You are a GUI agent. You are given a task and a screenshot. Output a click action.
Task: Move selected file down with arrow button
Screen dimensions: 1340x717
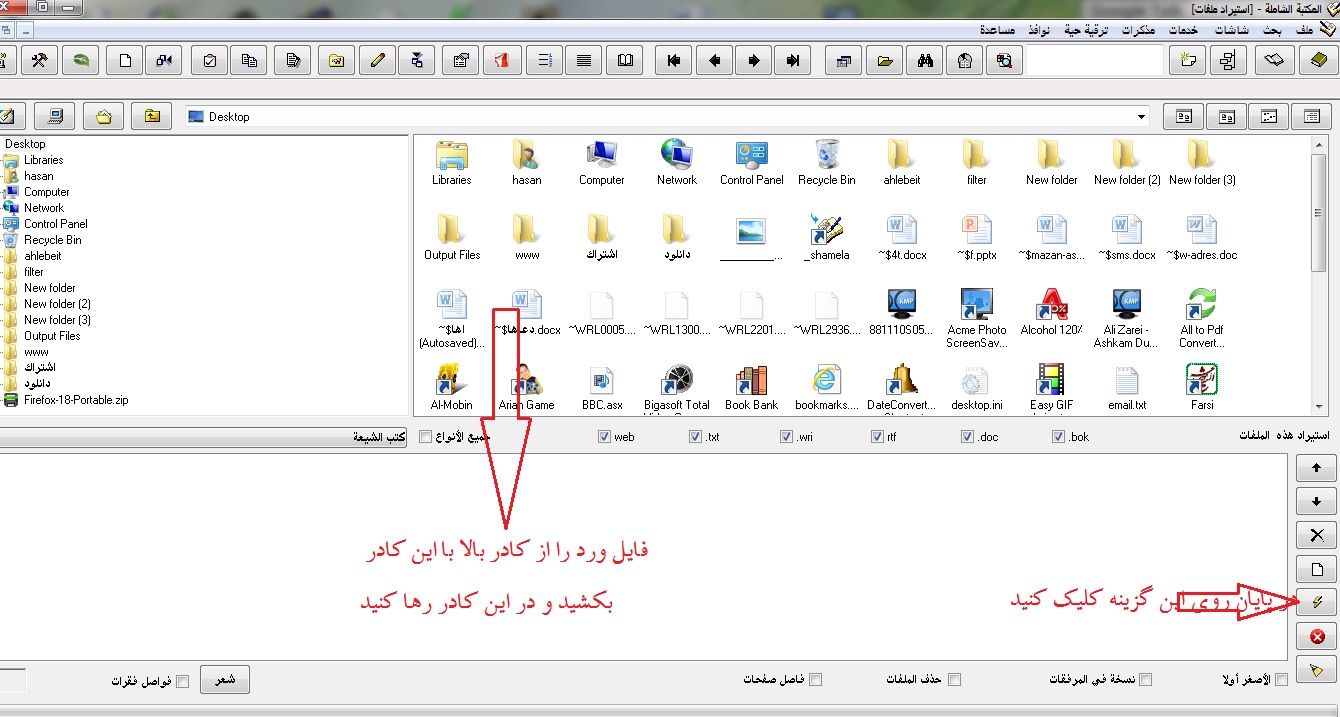click(x=1317, y=501)
